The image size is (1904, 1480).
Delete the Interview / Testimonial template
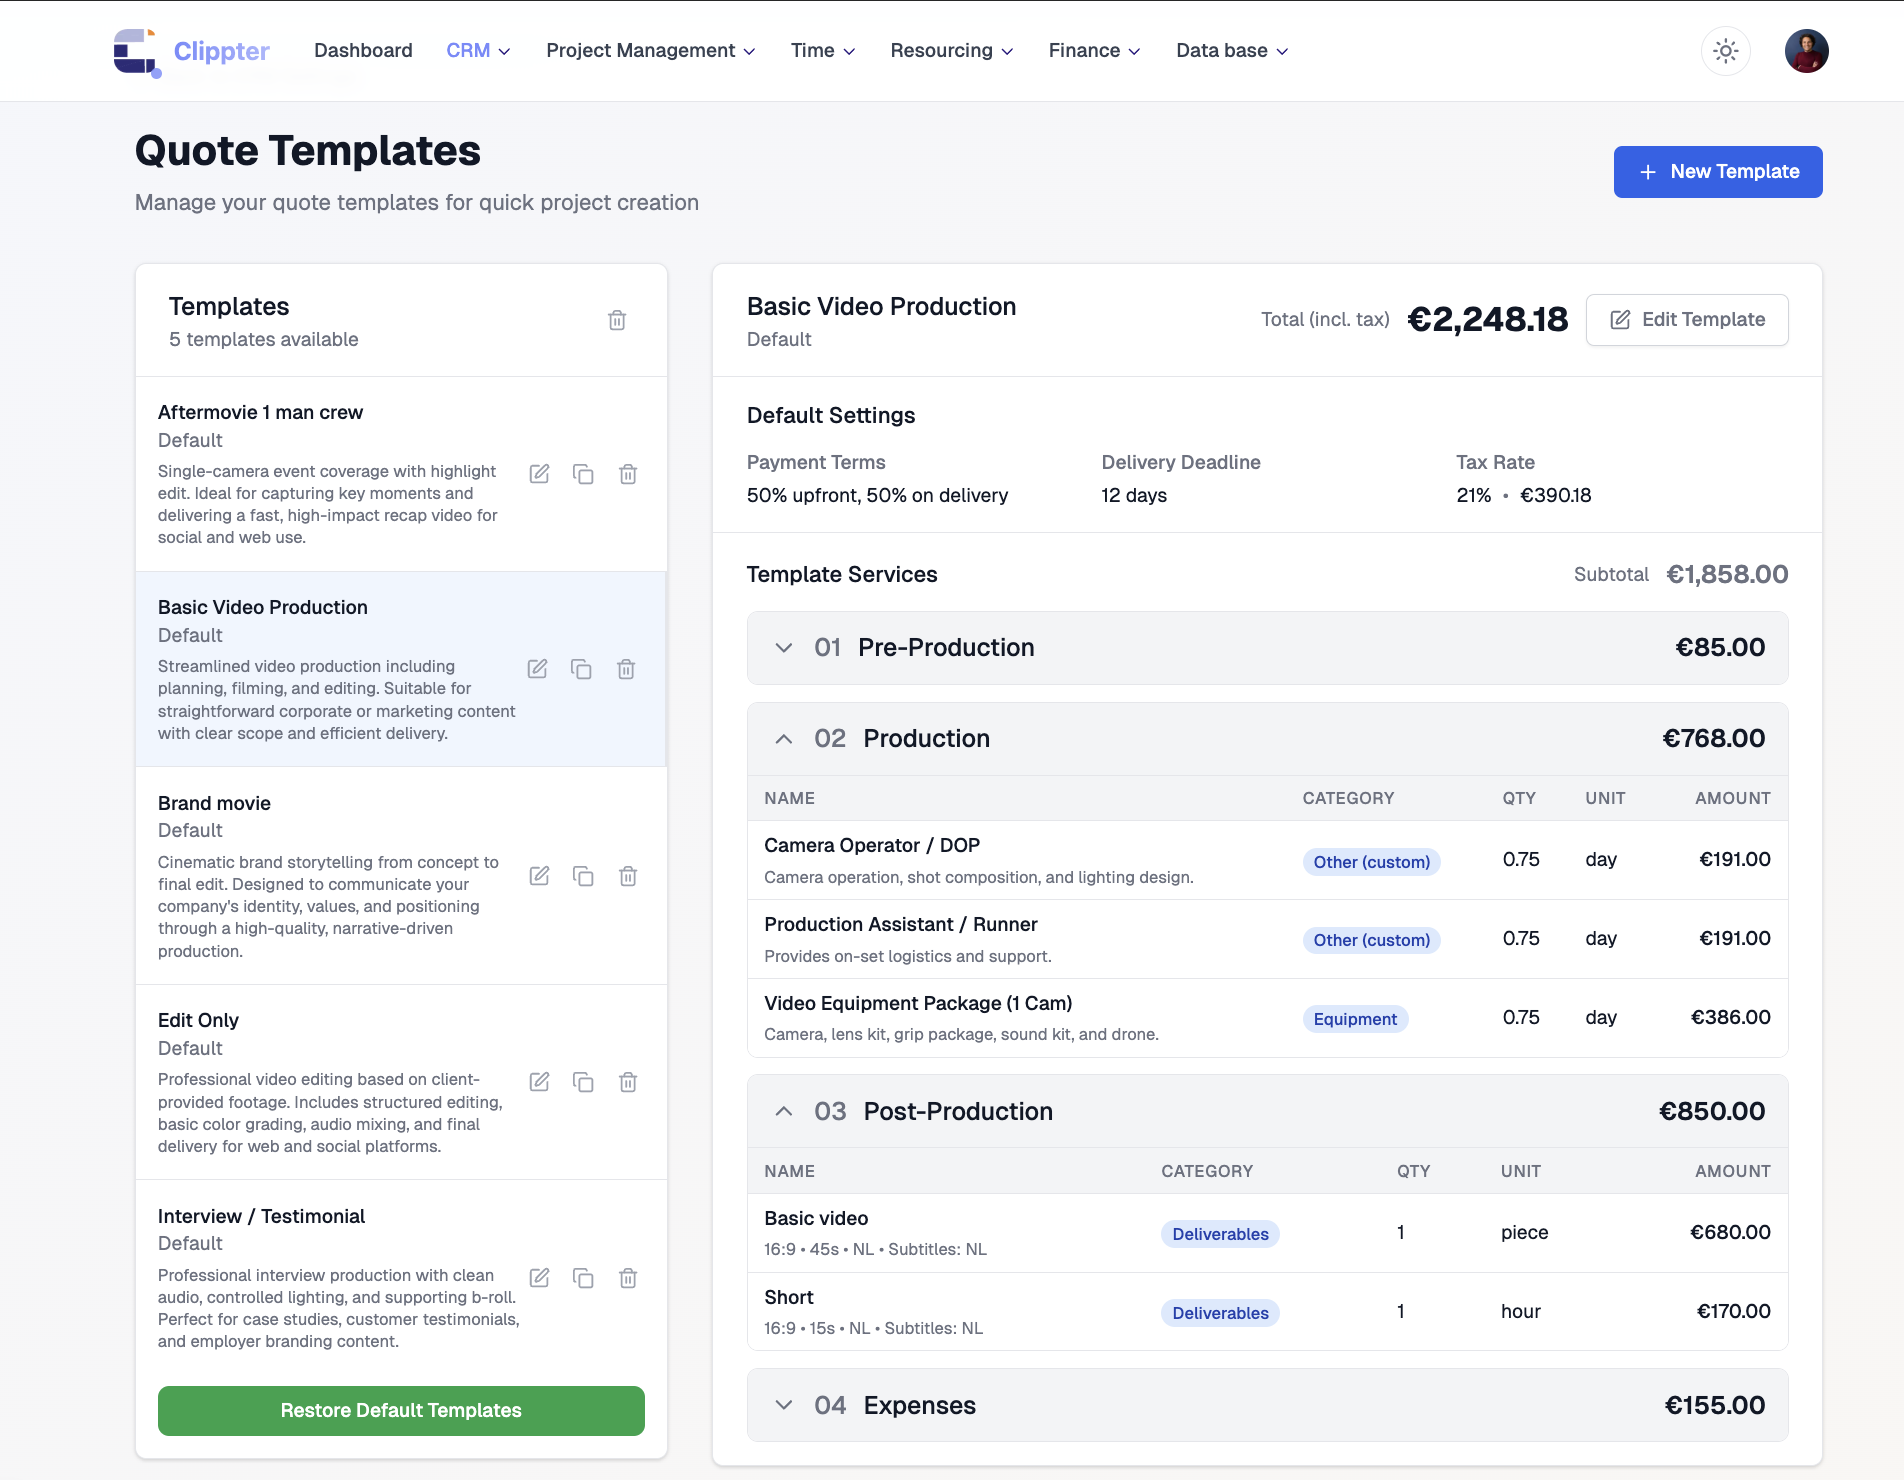click(628, 1278)
